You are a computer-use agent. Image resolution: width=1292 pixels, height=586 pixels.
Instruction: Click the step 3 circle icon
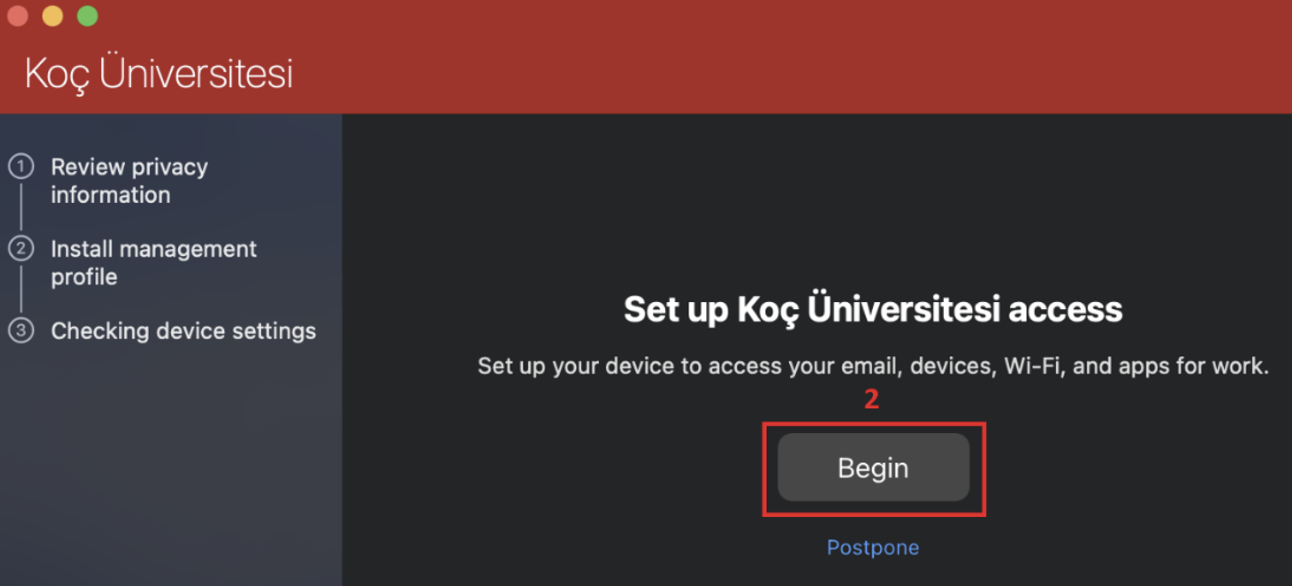point(21,330)
